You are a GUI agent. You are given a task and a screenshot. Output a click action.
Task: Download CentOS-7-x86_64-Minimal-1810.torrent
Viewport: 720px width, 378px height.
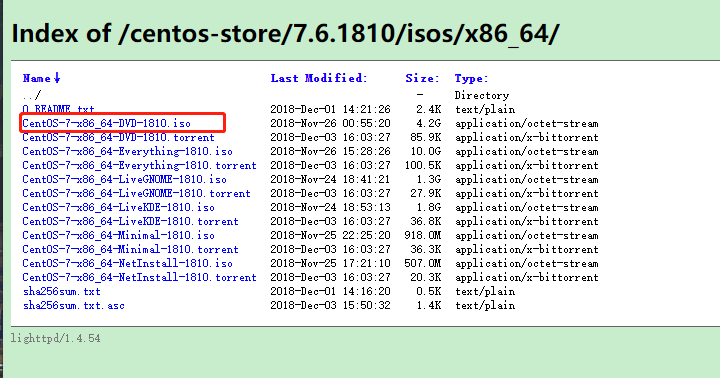[x=130, y=249]
